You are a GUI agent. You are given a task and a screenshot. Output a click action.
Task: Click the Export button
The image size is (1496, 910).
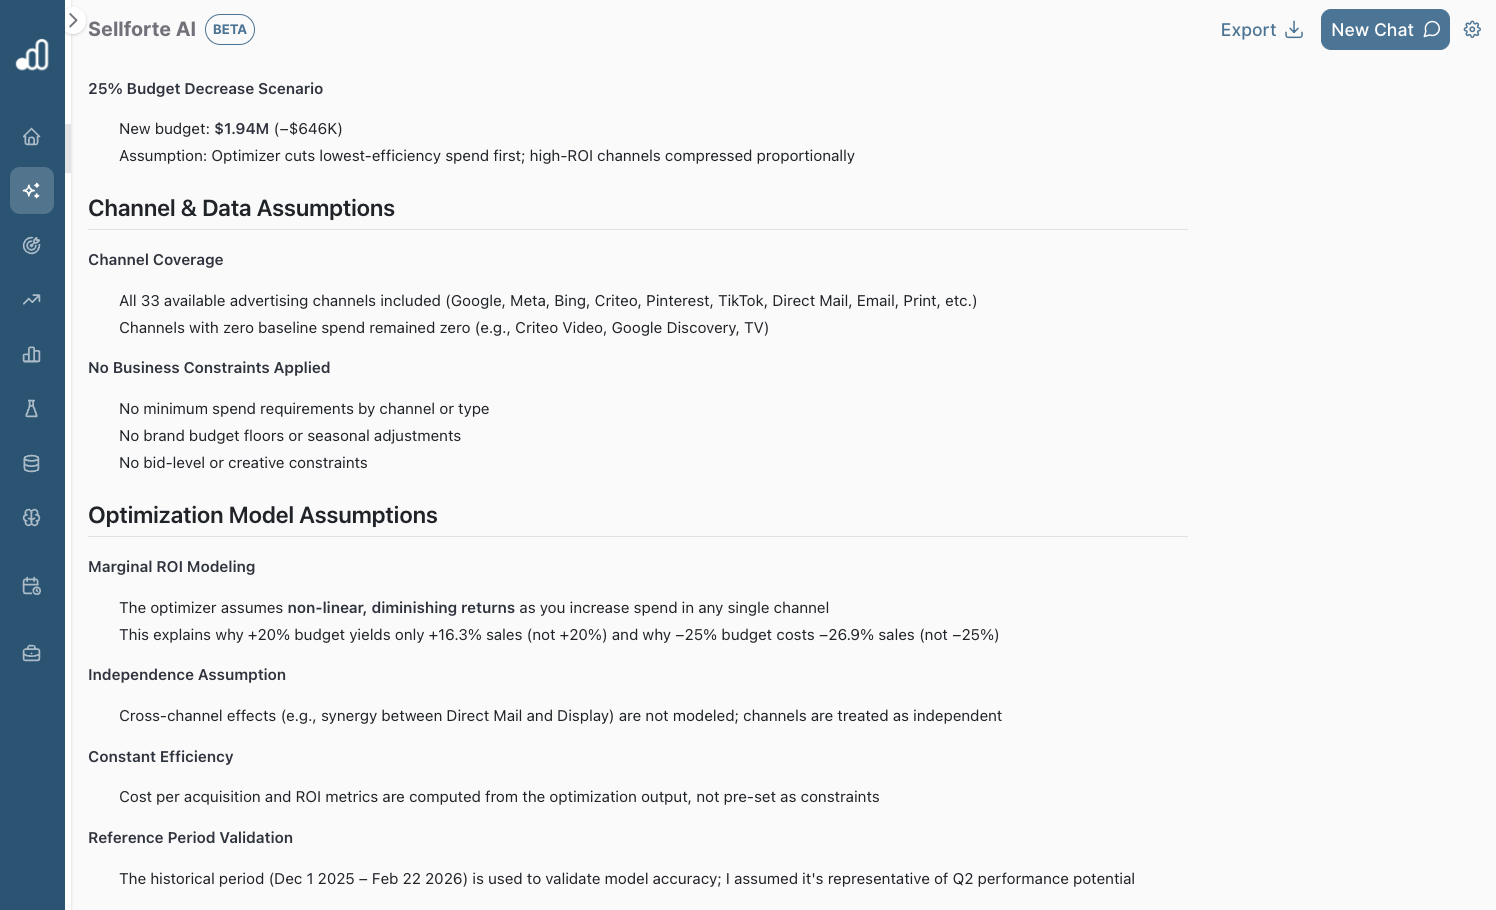point(1261,30)
